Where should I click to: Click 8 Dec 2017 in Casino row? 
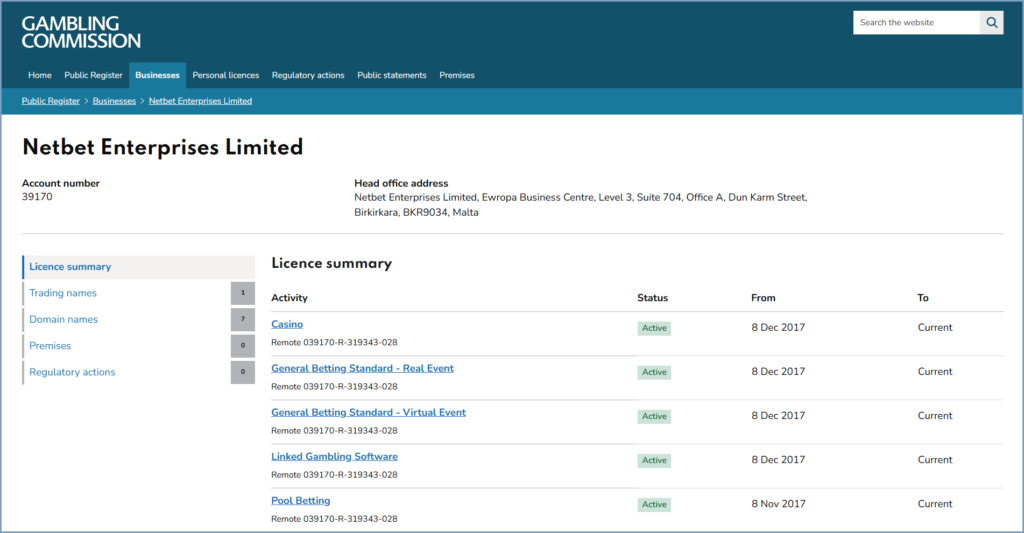click(778, 327)
